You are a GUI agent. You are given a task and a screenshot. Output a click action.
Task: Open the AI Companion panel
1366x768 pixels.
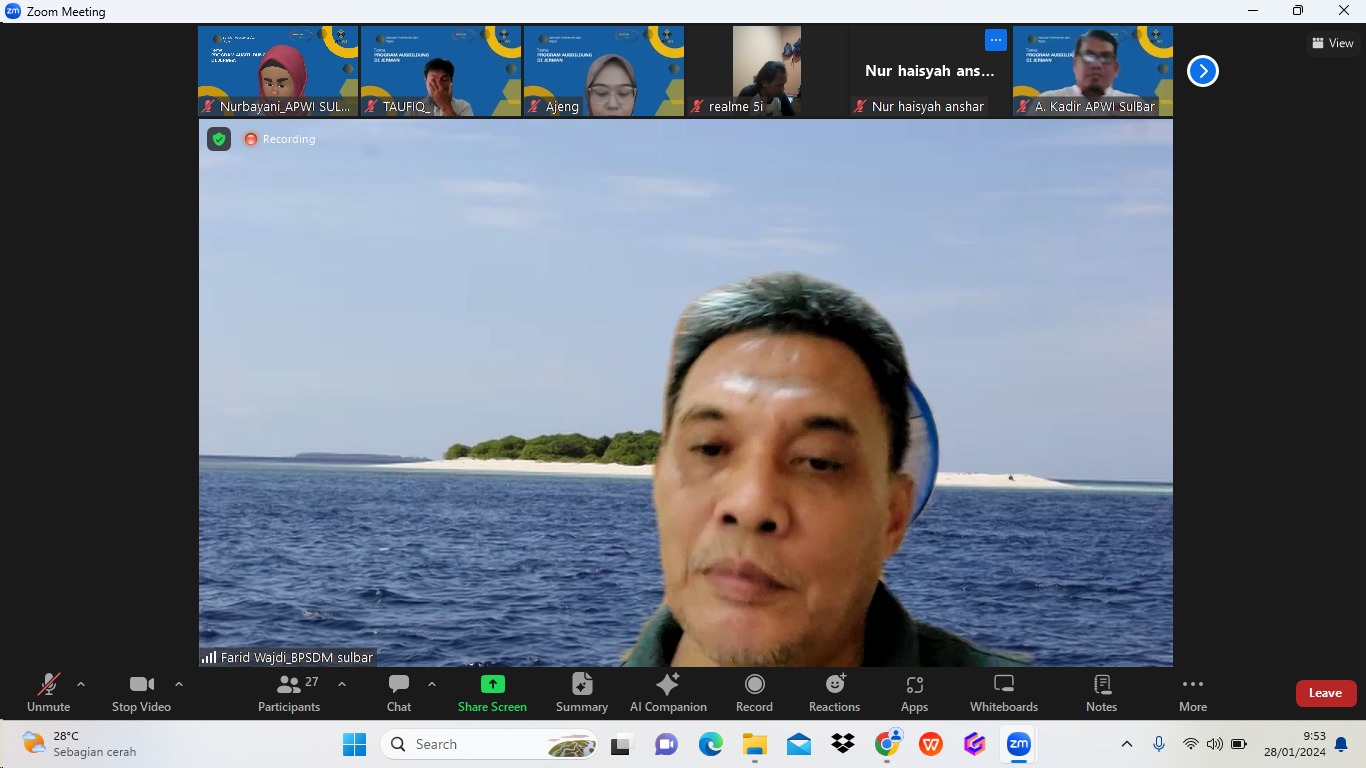coord(668,692)
